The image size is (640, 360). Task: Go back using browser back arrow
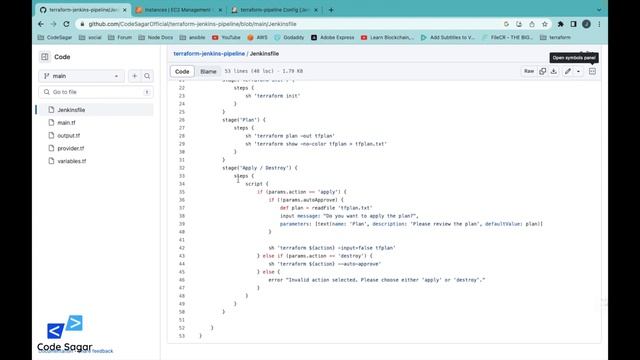[x=41, y=24]
